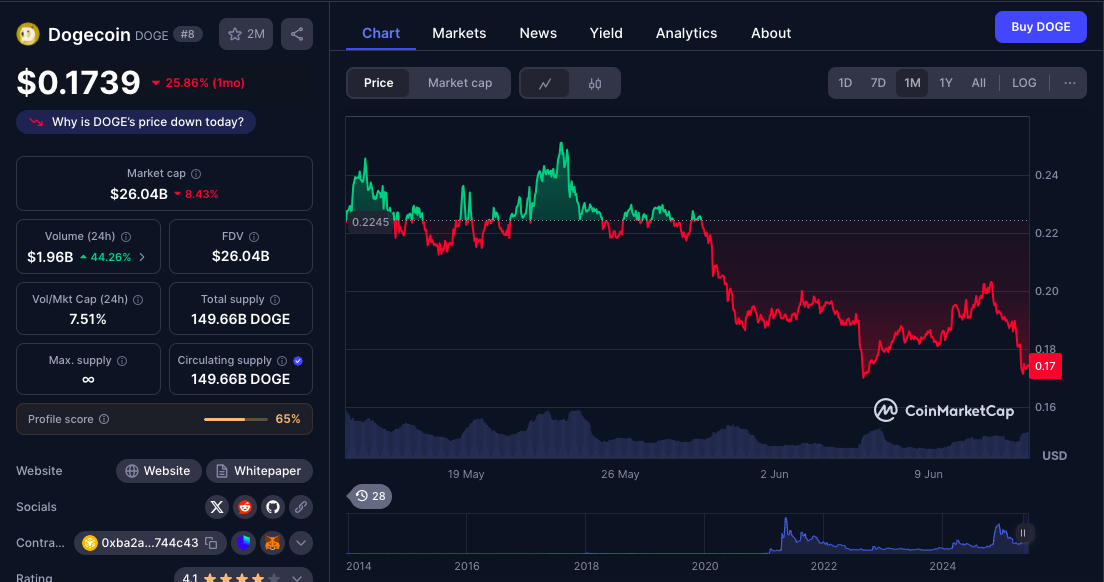Open the share button next to watchlist
This screenshot has width=1104, height=582.
click(297, 34)
